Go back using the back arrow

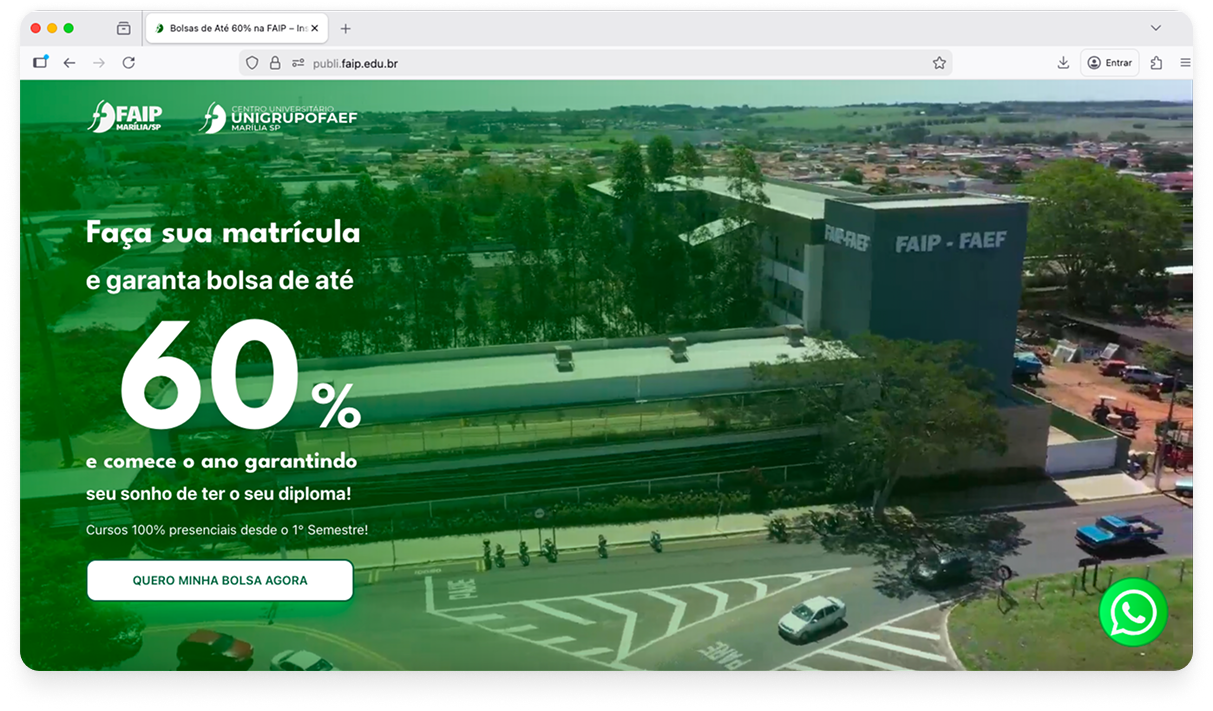pos(69,63)
